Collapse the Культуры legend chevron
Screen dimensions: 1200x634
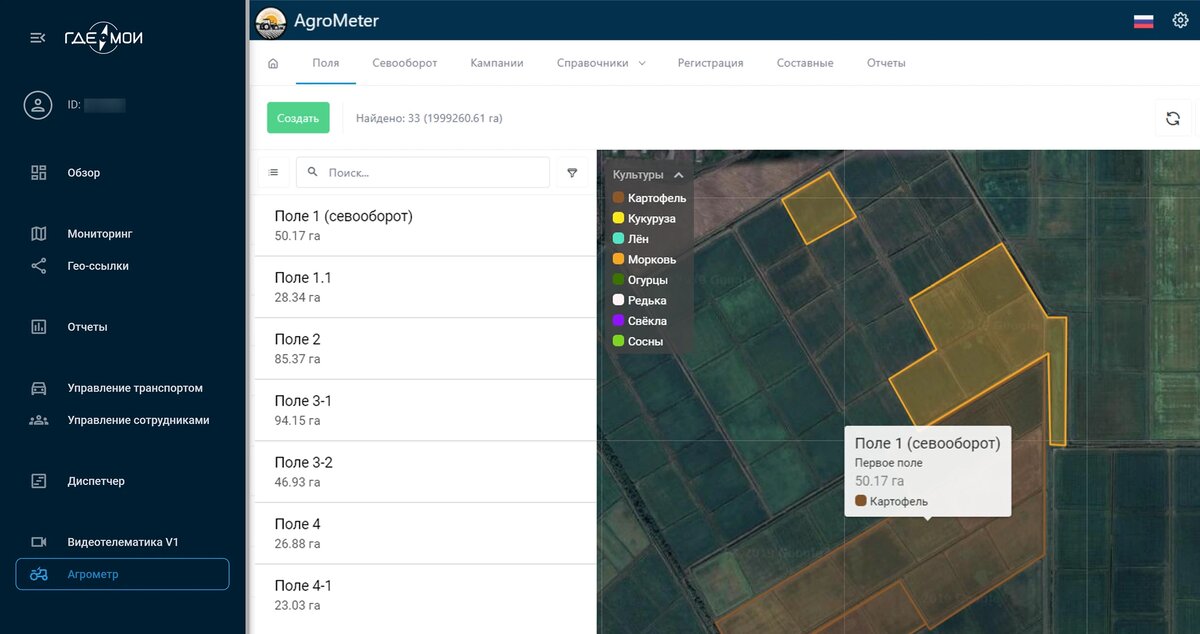(x=679, y=174)
